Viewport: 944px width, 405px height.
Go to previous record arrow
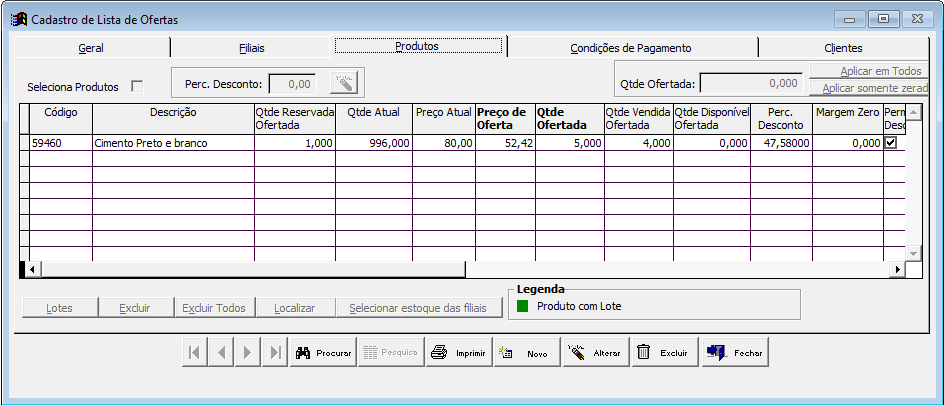[222, 353]
